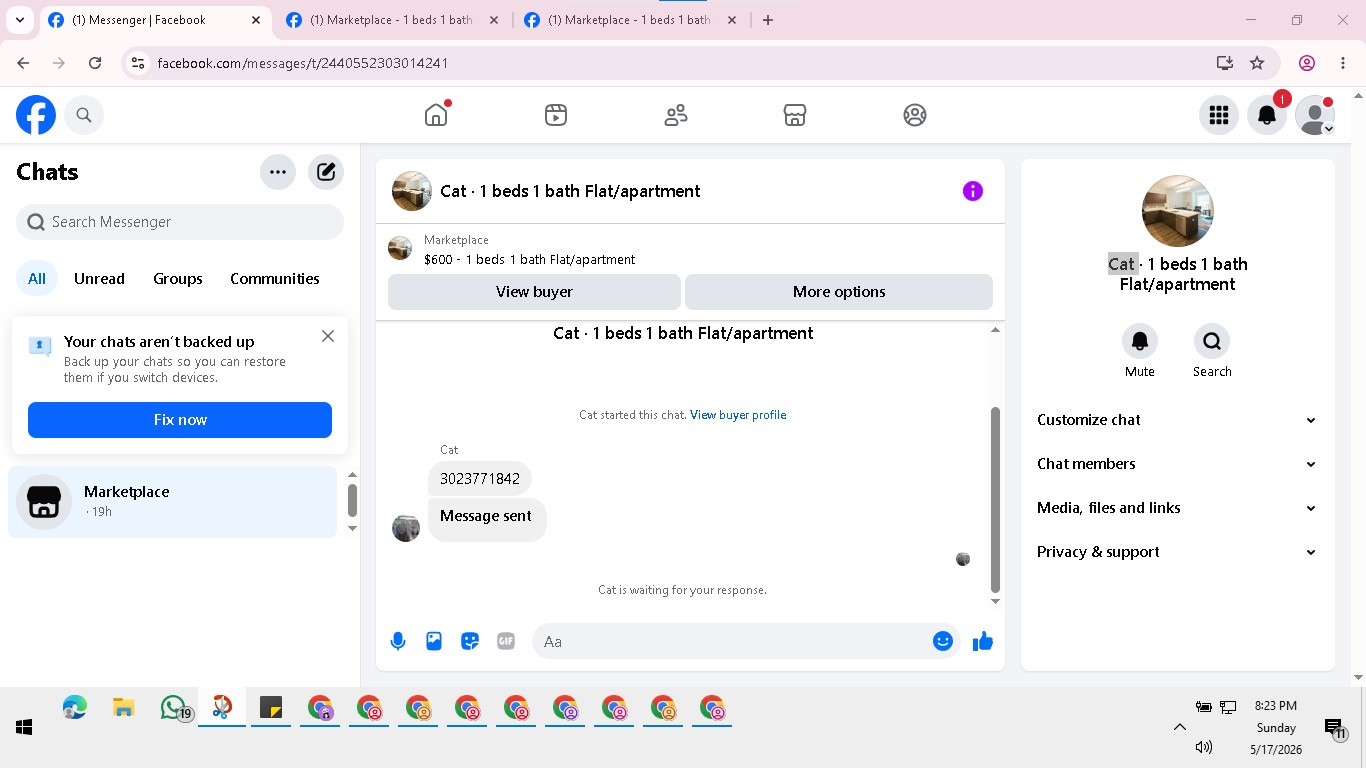The image size is (1366, 768).
Task: Choose a GIF with the GIF icon
Action: click(x=506, y=642)
